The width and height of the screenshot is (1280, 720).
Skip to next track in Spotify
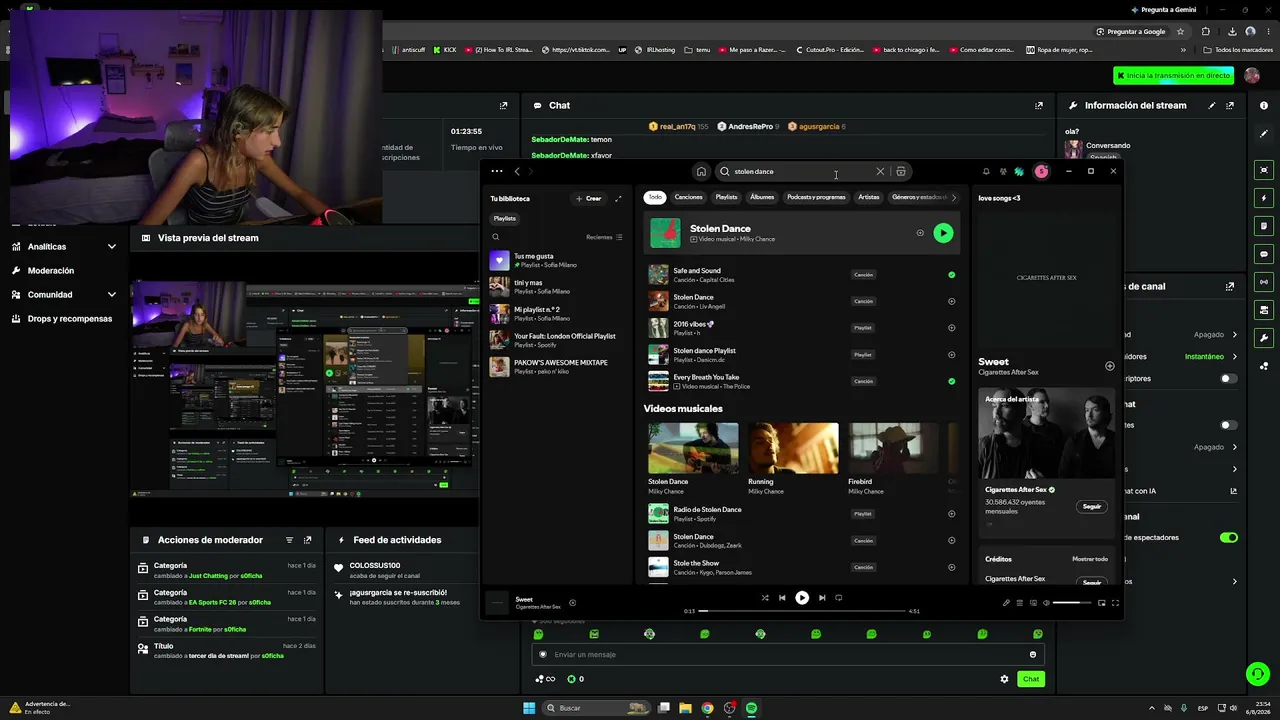(822, 598)
